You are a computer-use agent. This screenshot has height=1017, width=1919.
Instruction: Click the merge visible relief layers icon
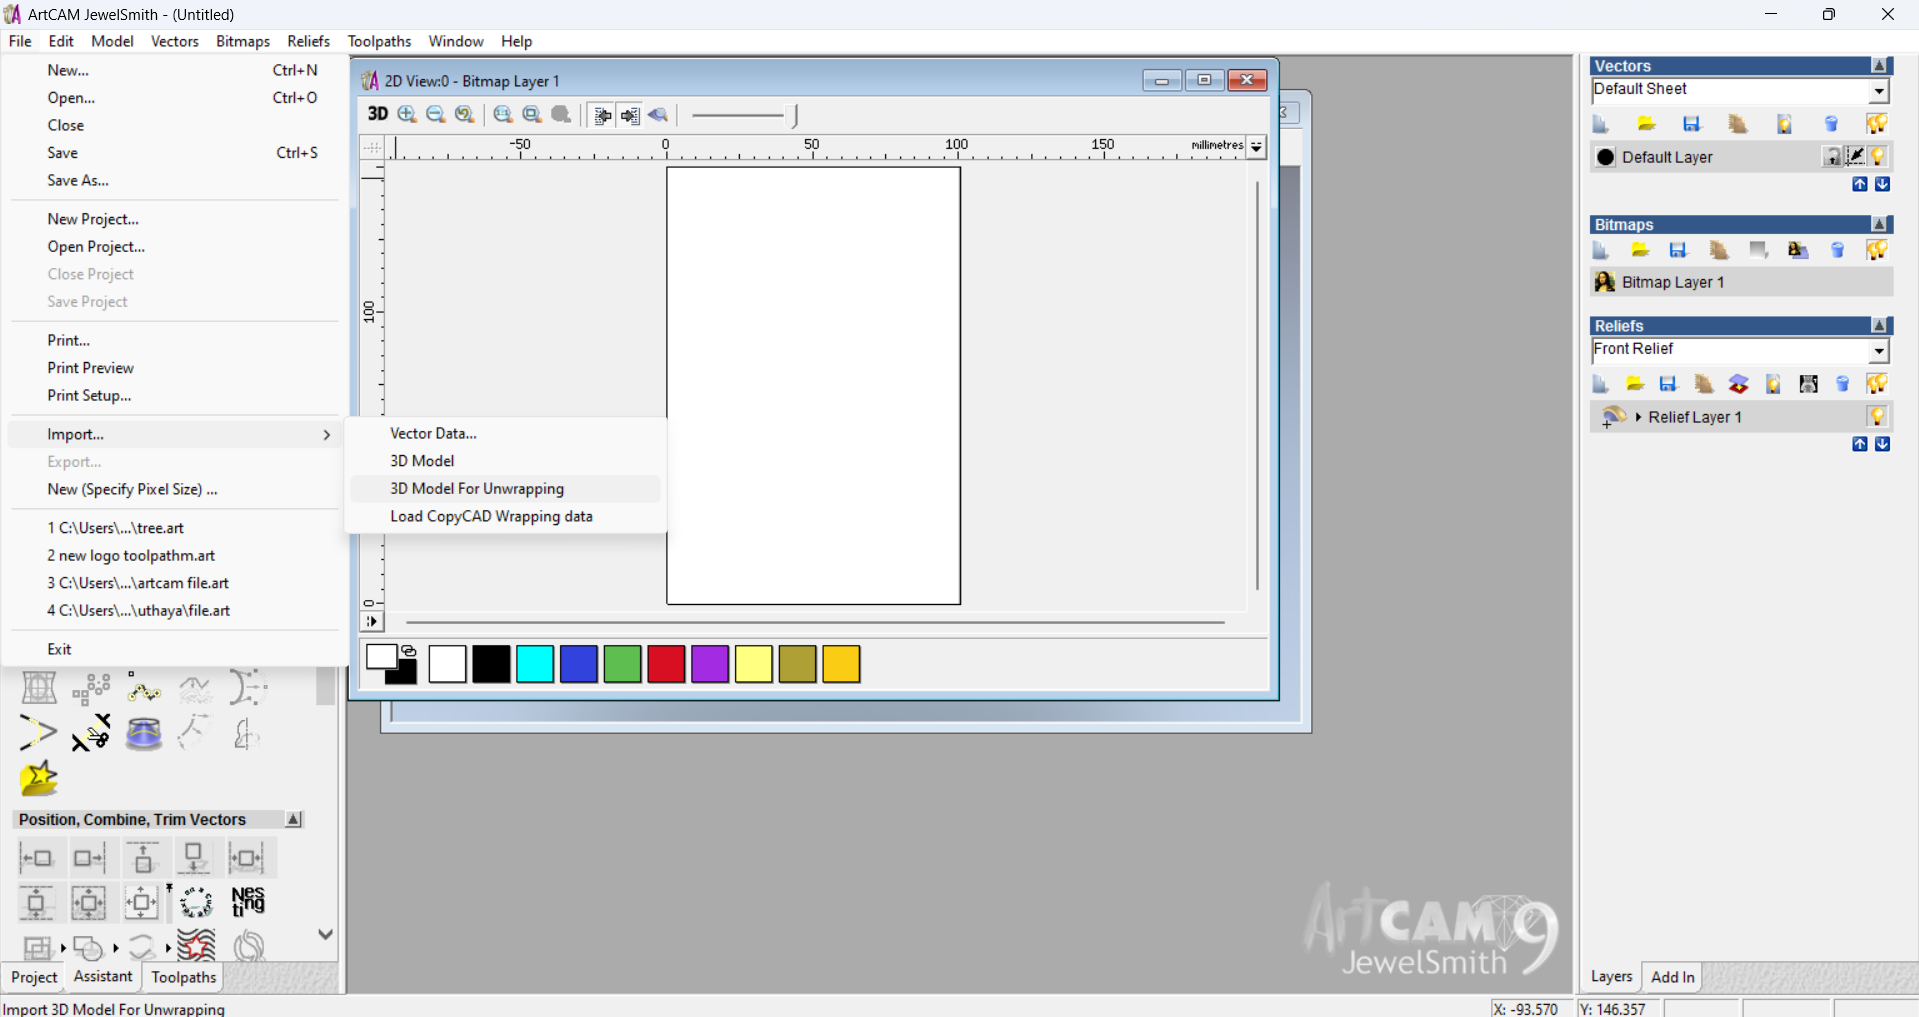coord(1739,384)
